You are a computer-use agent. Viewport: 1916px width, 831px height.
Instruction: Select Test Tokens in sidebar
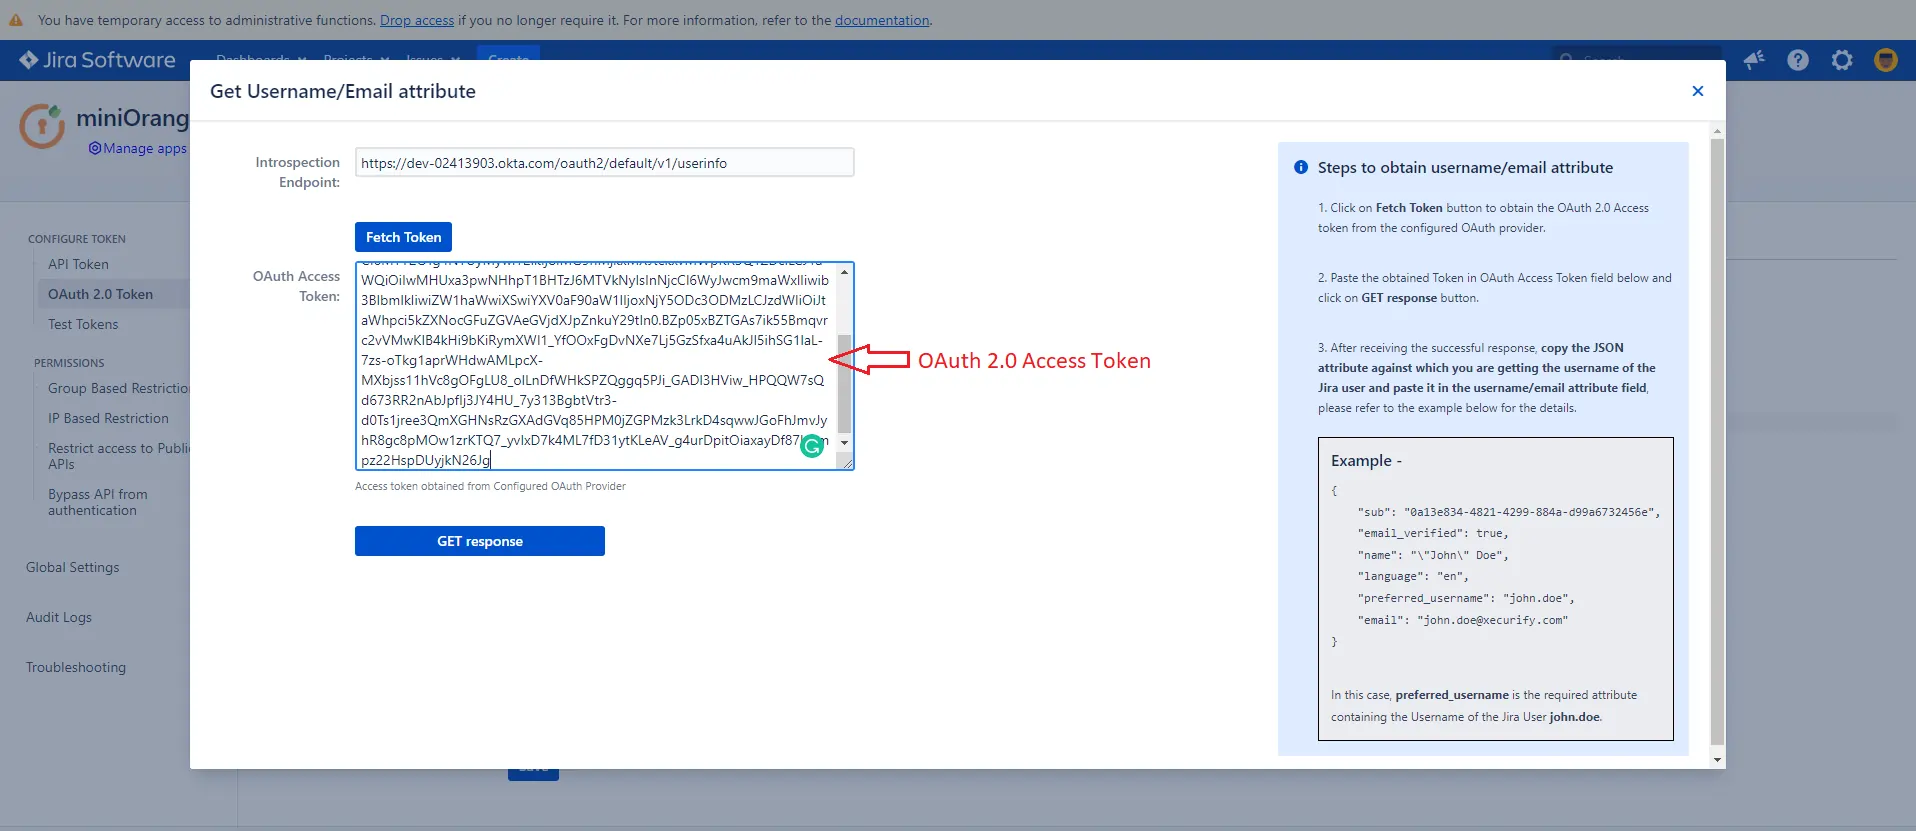(83, 324)
